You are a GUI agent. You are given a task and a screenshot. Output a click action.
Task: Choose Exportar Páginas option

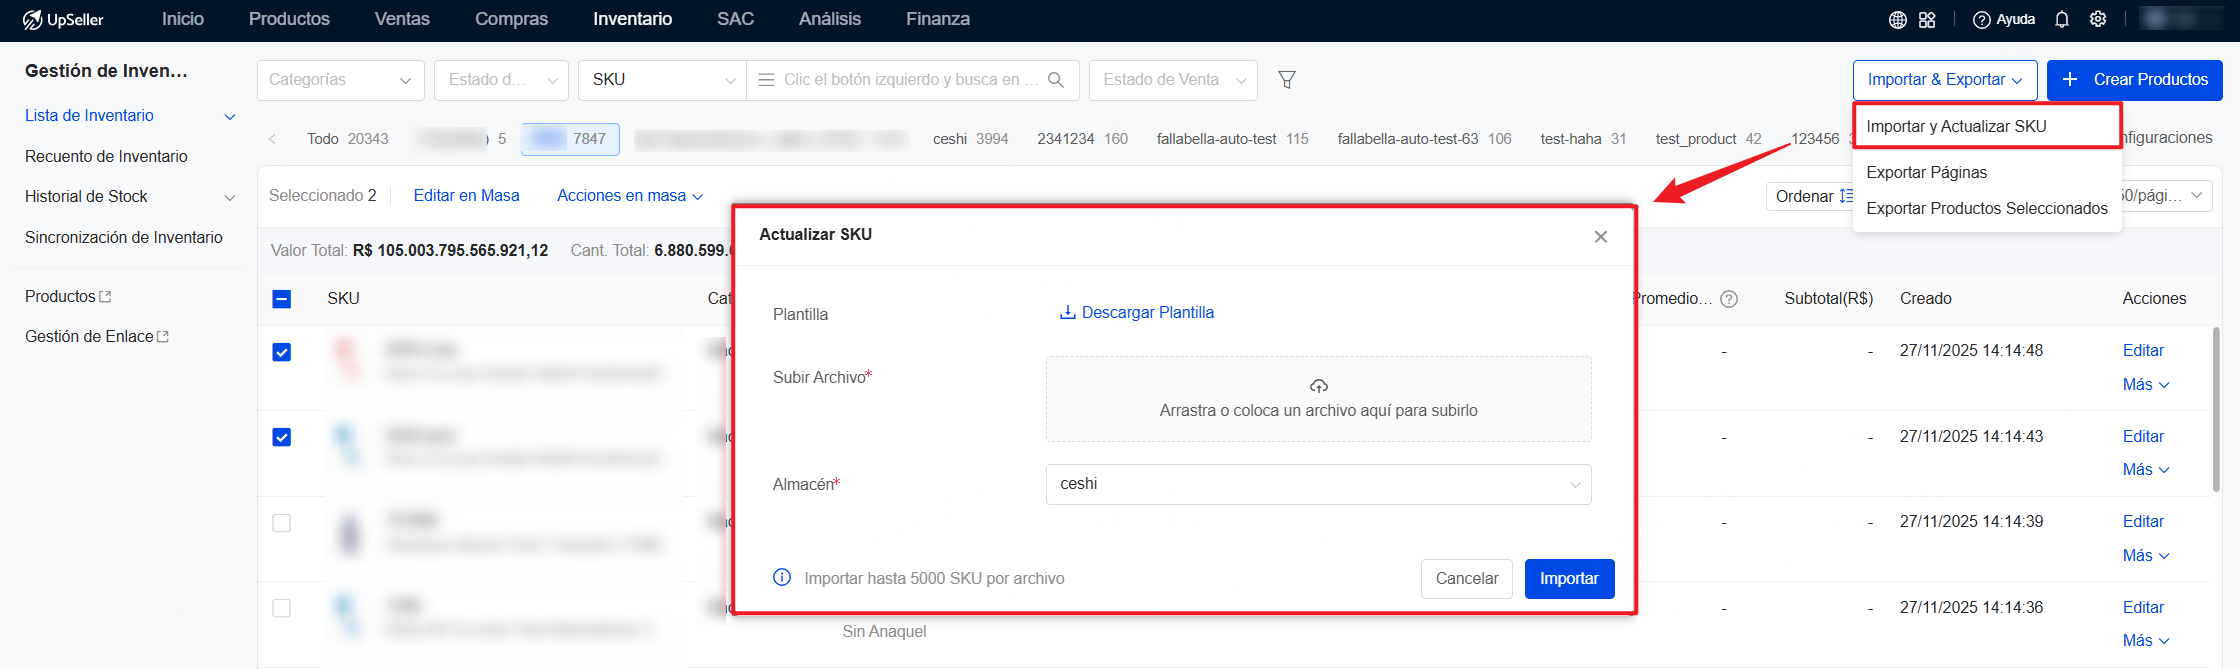click(1926, 172)
